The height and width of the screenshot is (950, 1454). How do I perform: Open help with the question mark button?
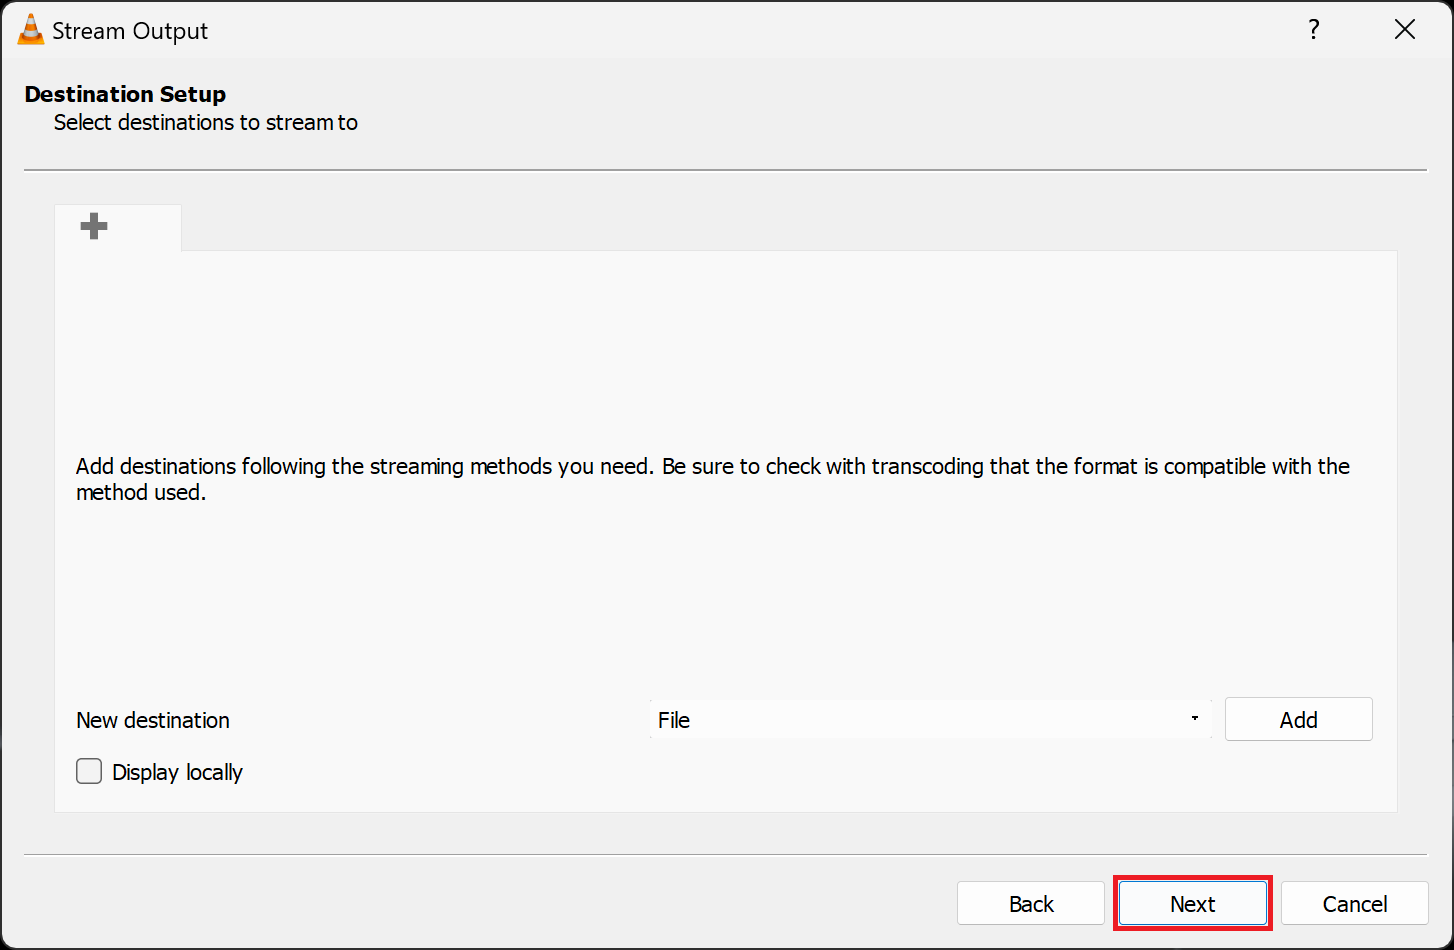[x=1314, y=30]
